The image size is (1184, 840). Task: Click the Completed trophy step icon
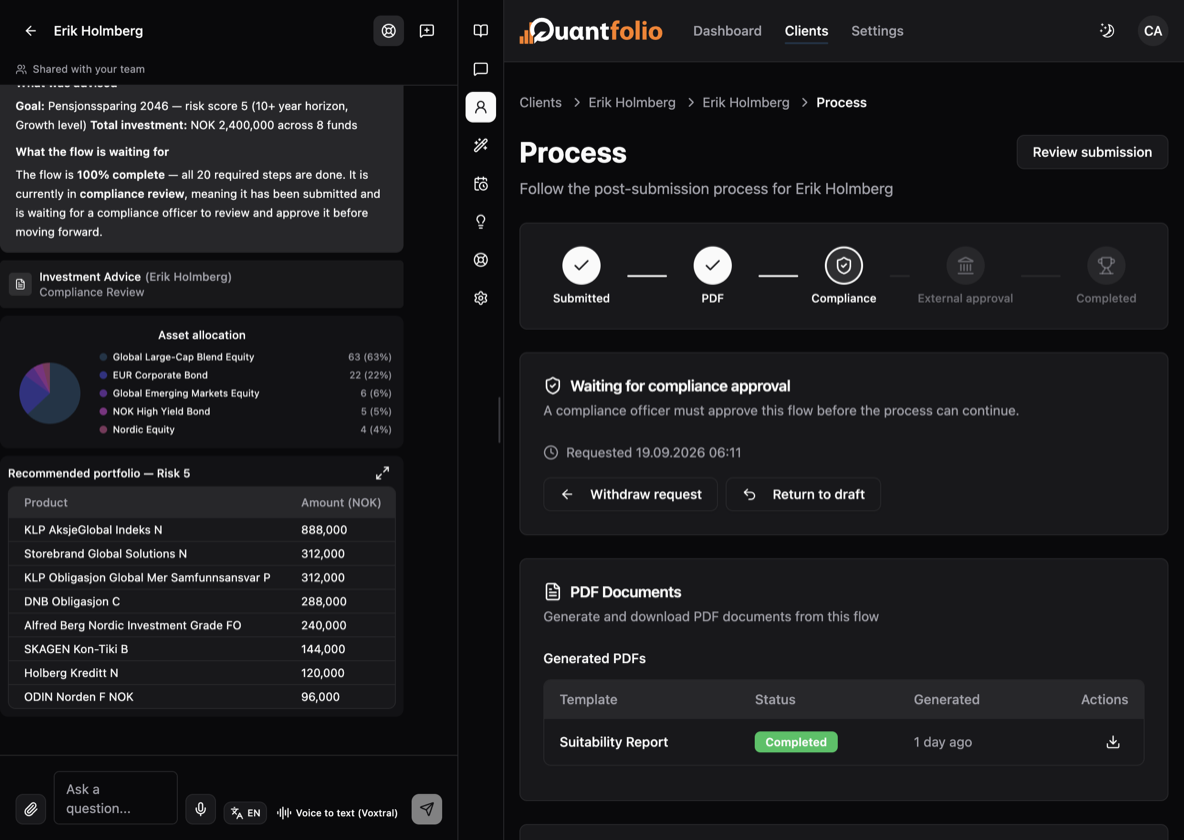1105,265
